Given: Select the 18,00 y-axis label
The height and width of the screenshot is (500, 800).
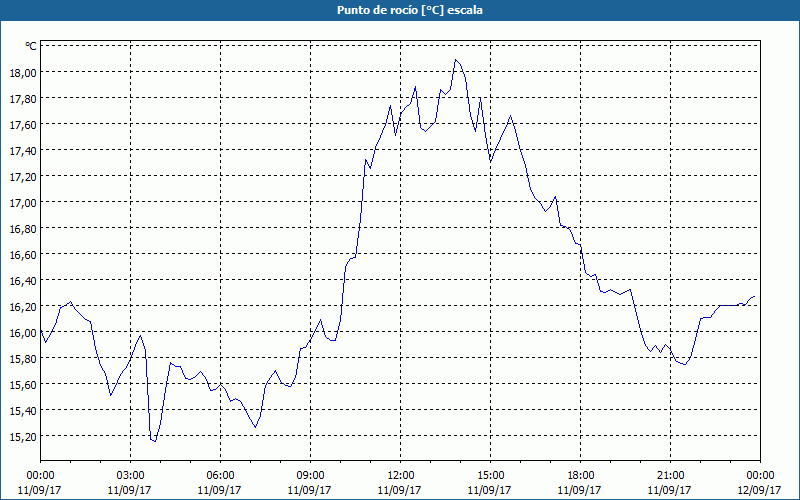Looking at the screenshot, I should (23, 72).
